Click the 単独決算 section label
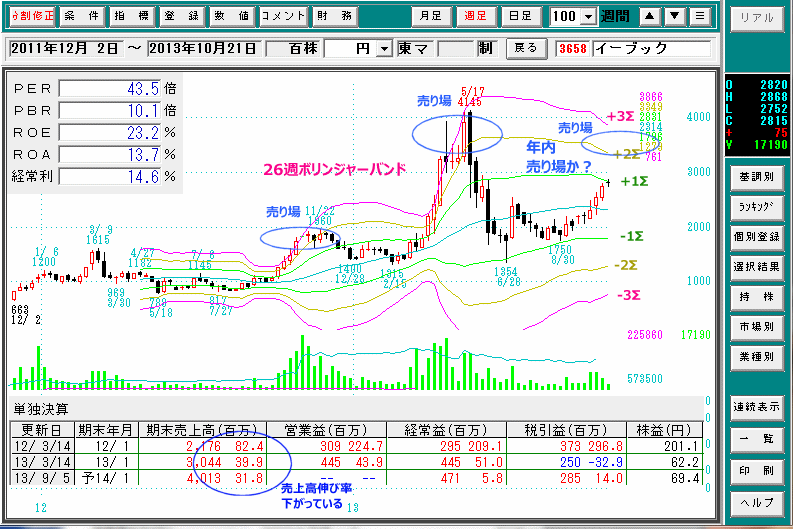Image resolution: width=793 pixels, height=529 pixels. (x=40, y=409)
